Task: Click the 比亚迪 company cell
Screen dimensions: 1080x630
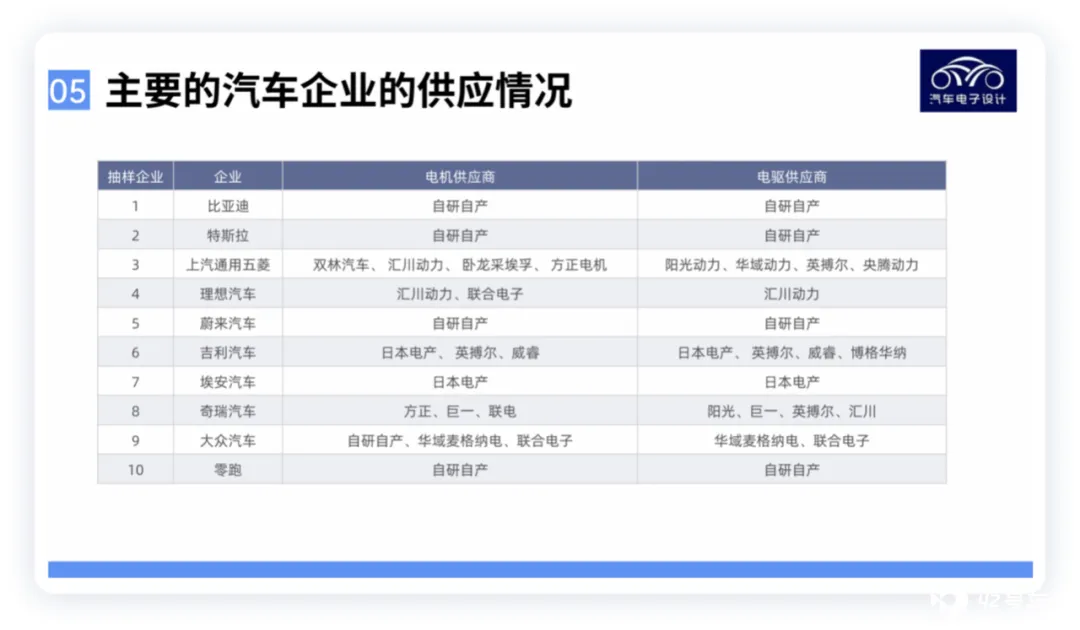Action: [228, 206]
